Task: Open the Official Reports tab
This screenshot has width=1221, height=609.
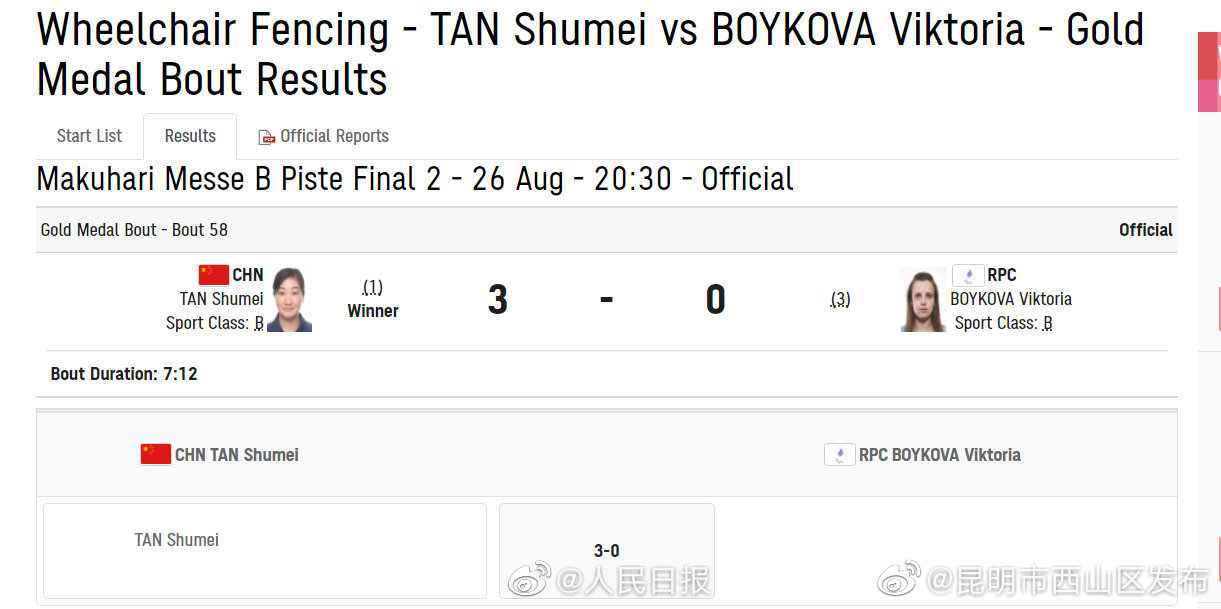Action: tap(334, 136)
